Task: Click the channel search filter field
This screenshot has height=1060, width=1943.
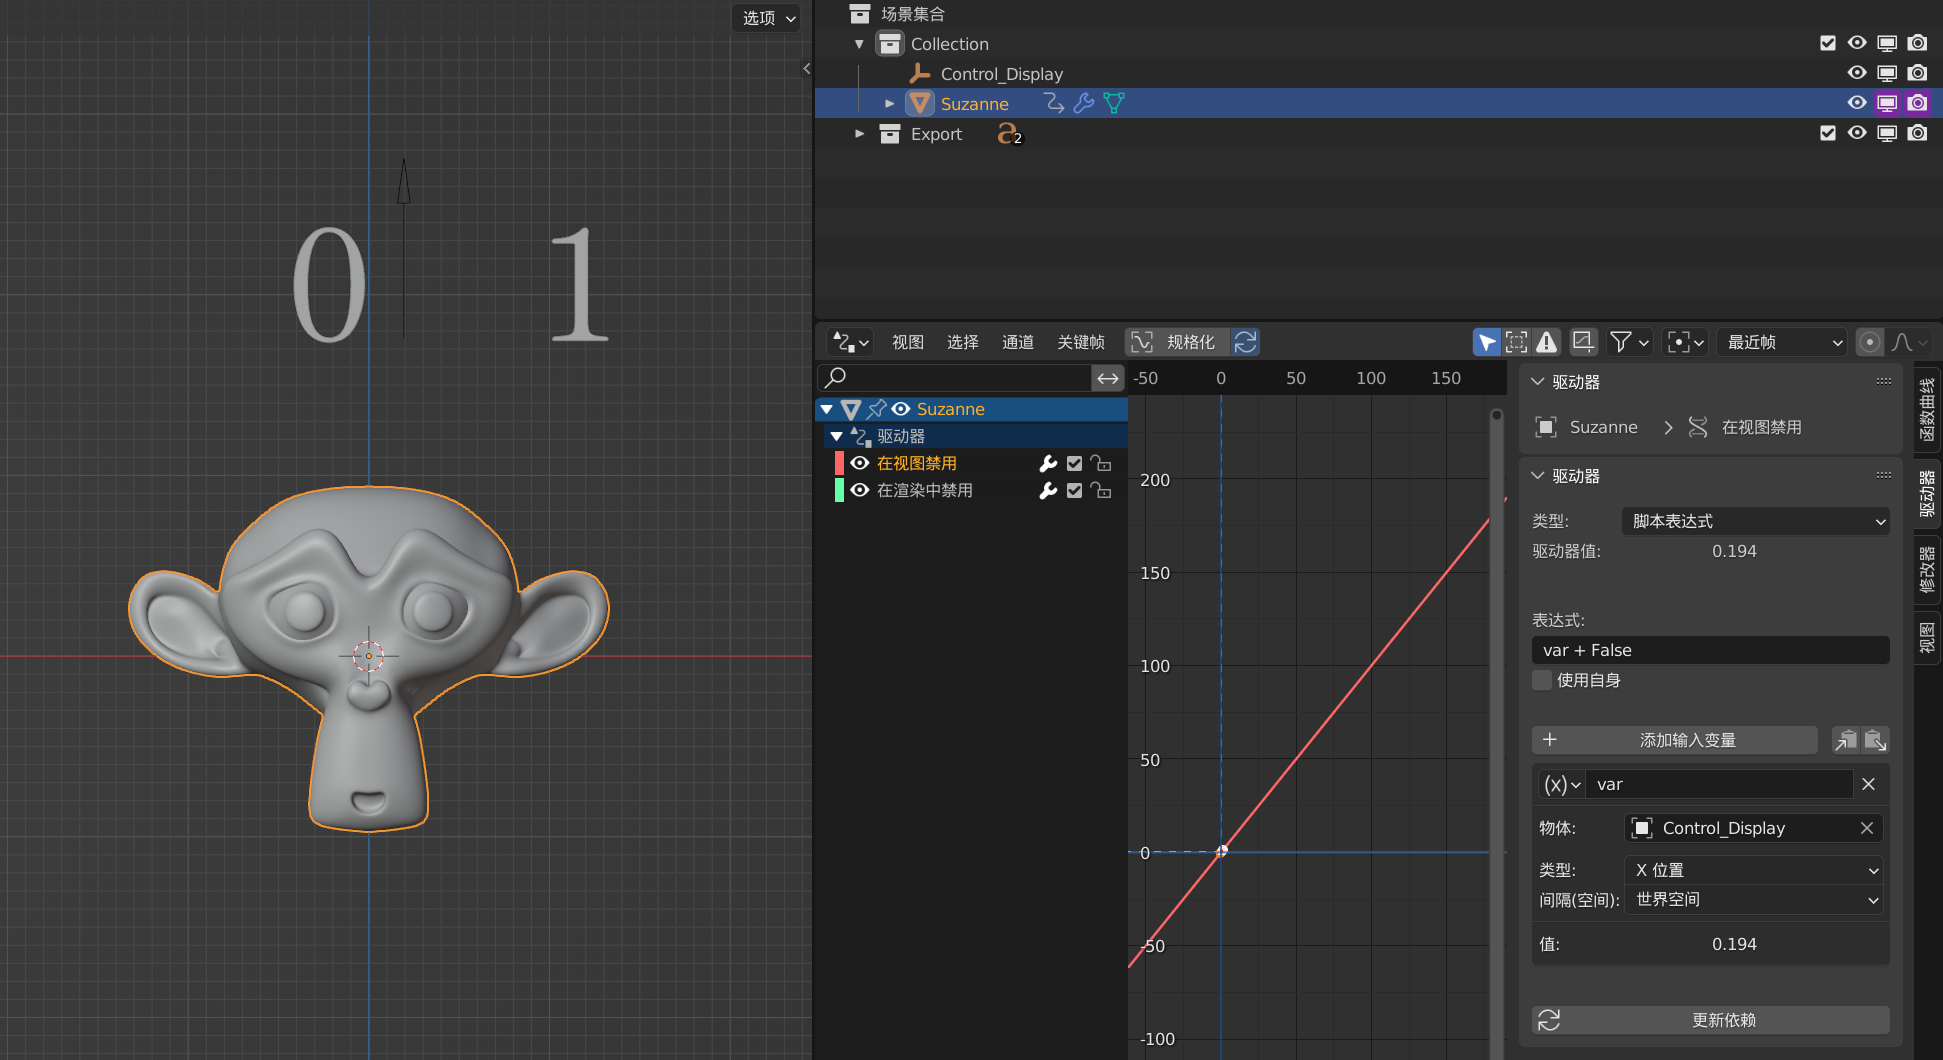Action: tap(955, 377)
